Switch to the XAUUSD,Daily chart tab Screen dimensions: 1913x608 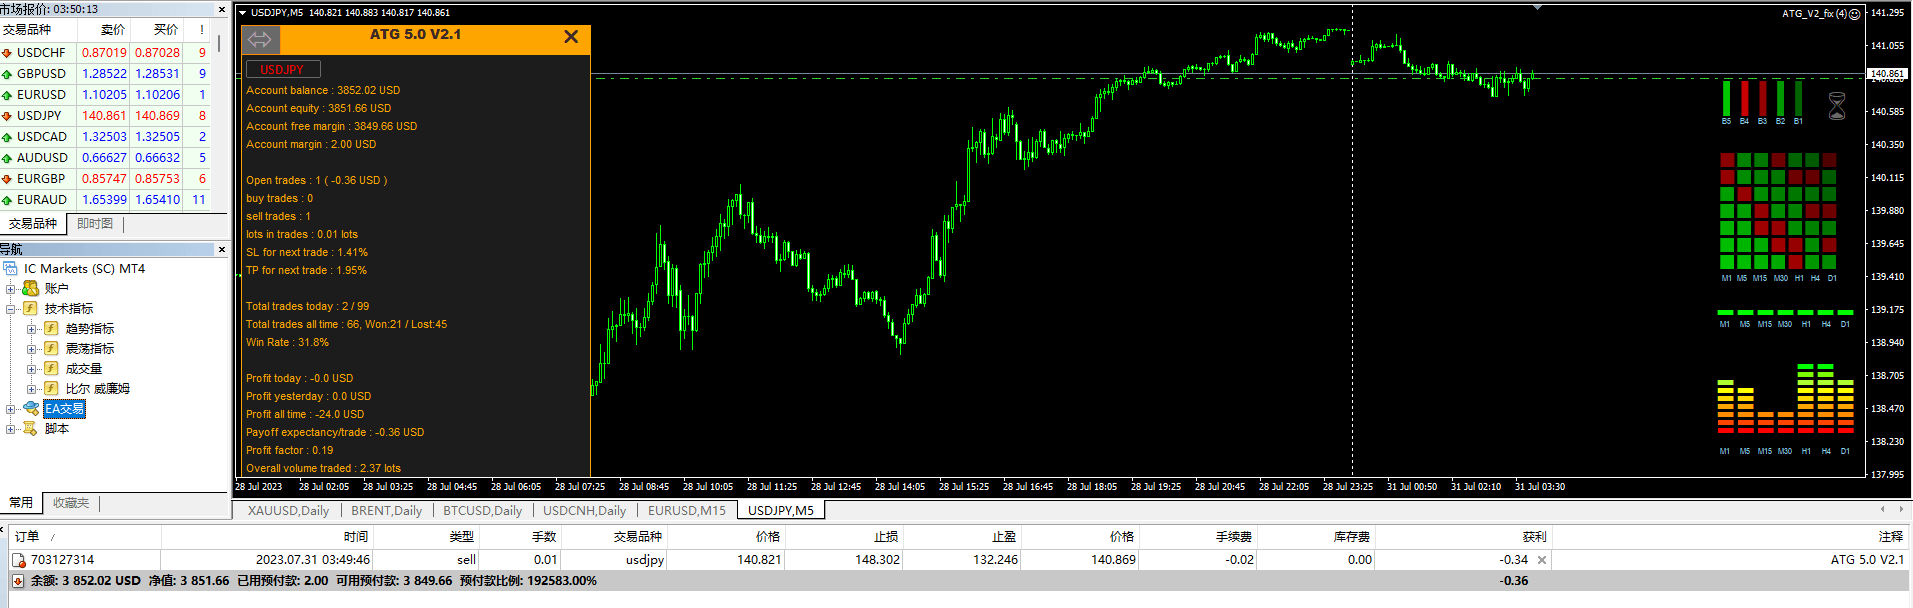(288, 511)
